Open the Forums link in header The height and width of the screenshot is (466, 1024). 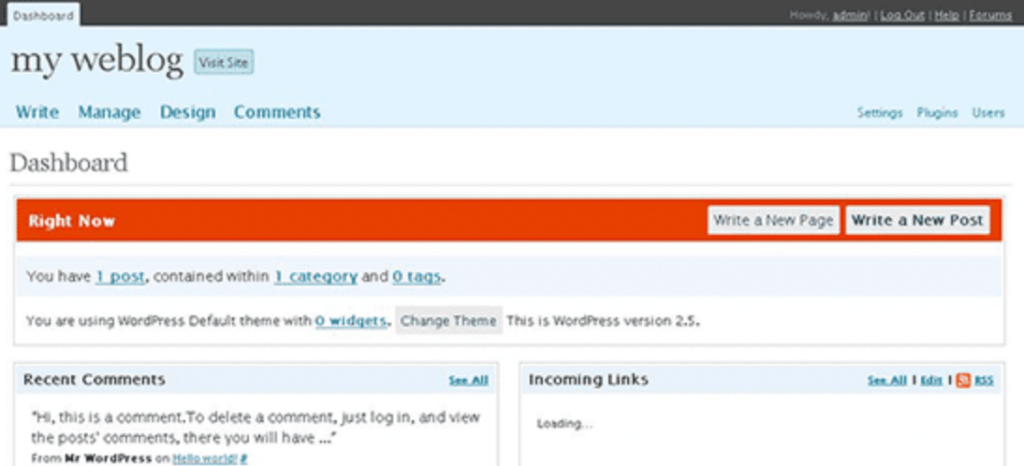point(990,16)
